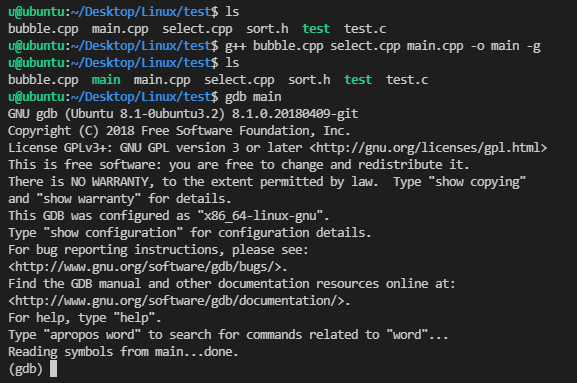Click 'show copying' quoted text
This screenshot has width=577, height=383.
point(477,182)
